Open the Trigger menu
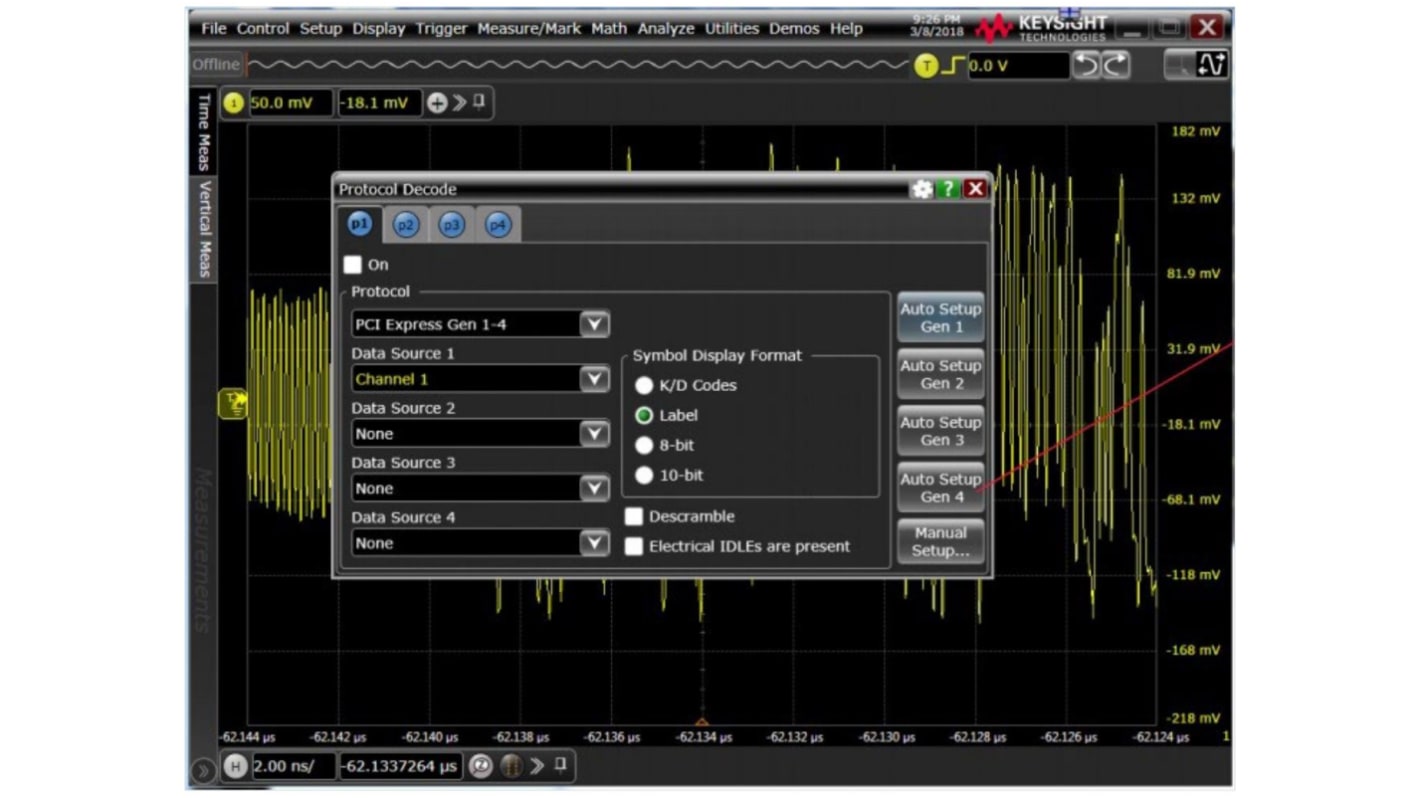The width and height of the screenshot is (1420, 798). coord(441,28)
